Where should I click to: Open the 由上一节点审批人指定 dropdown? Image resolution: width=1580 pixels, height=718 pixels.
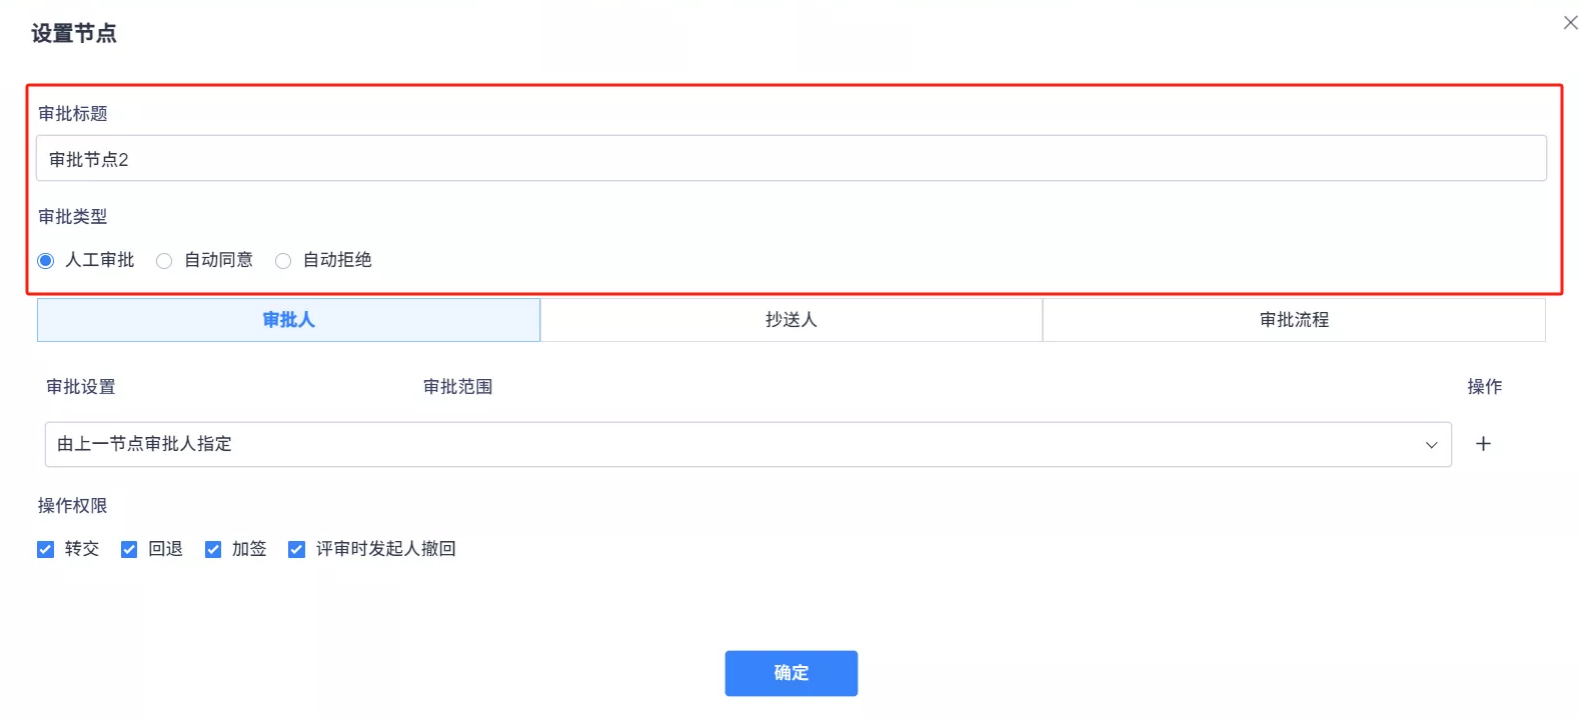(x=747, y=444)
